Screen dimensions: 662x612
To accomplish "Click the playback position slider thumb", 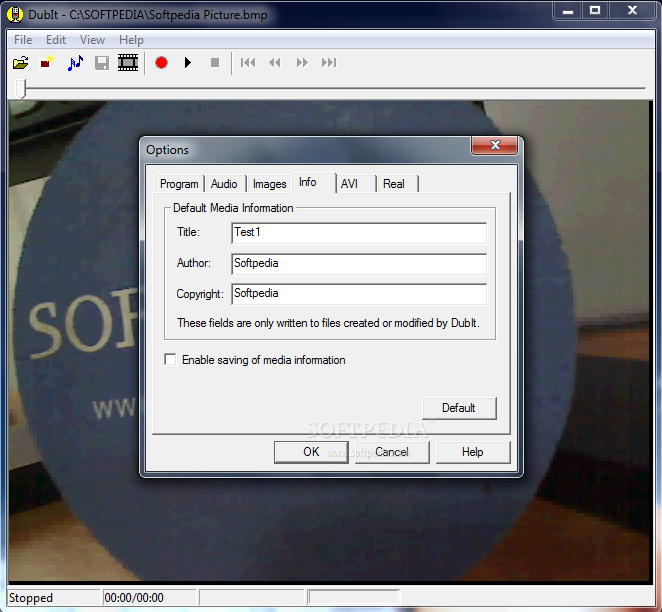I will tap(21, 88).
